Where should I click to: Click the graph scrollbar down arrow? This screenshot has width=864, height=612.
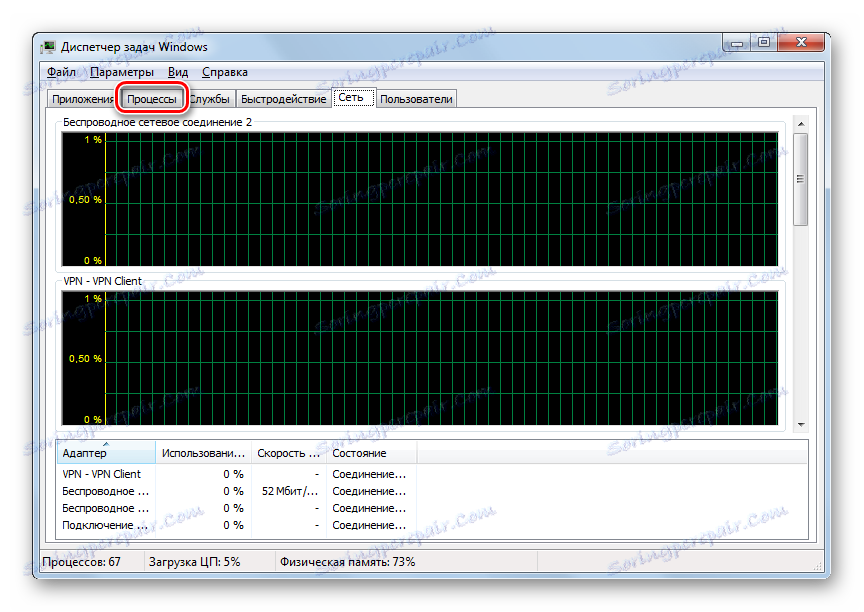coord(801,425)
